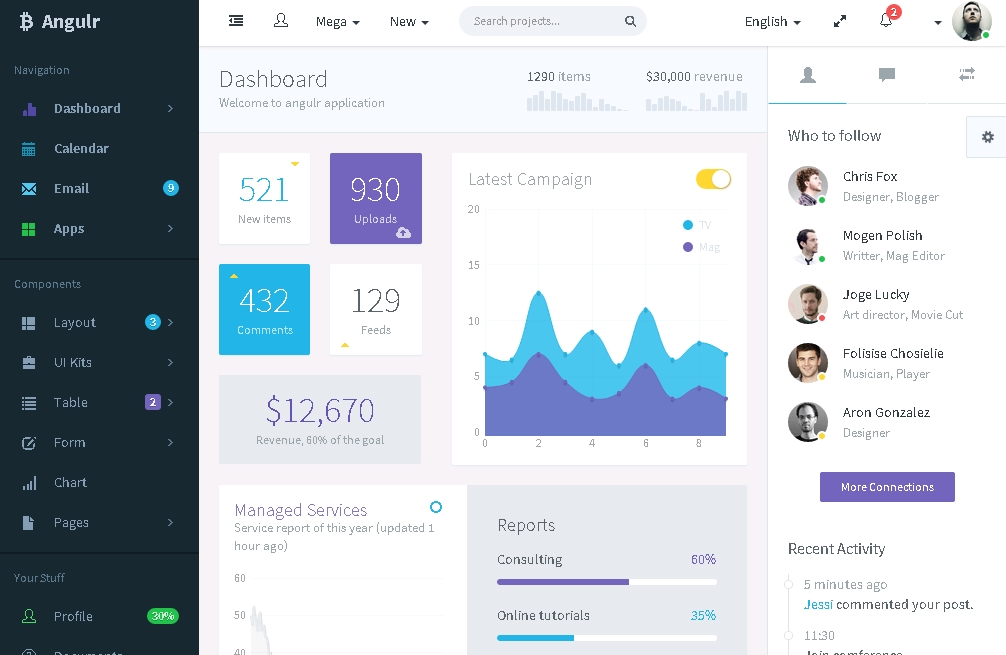Toggle the TV series legend in chart

696,225
